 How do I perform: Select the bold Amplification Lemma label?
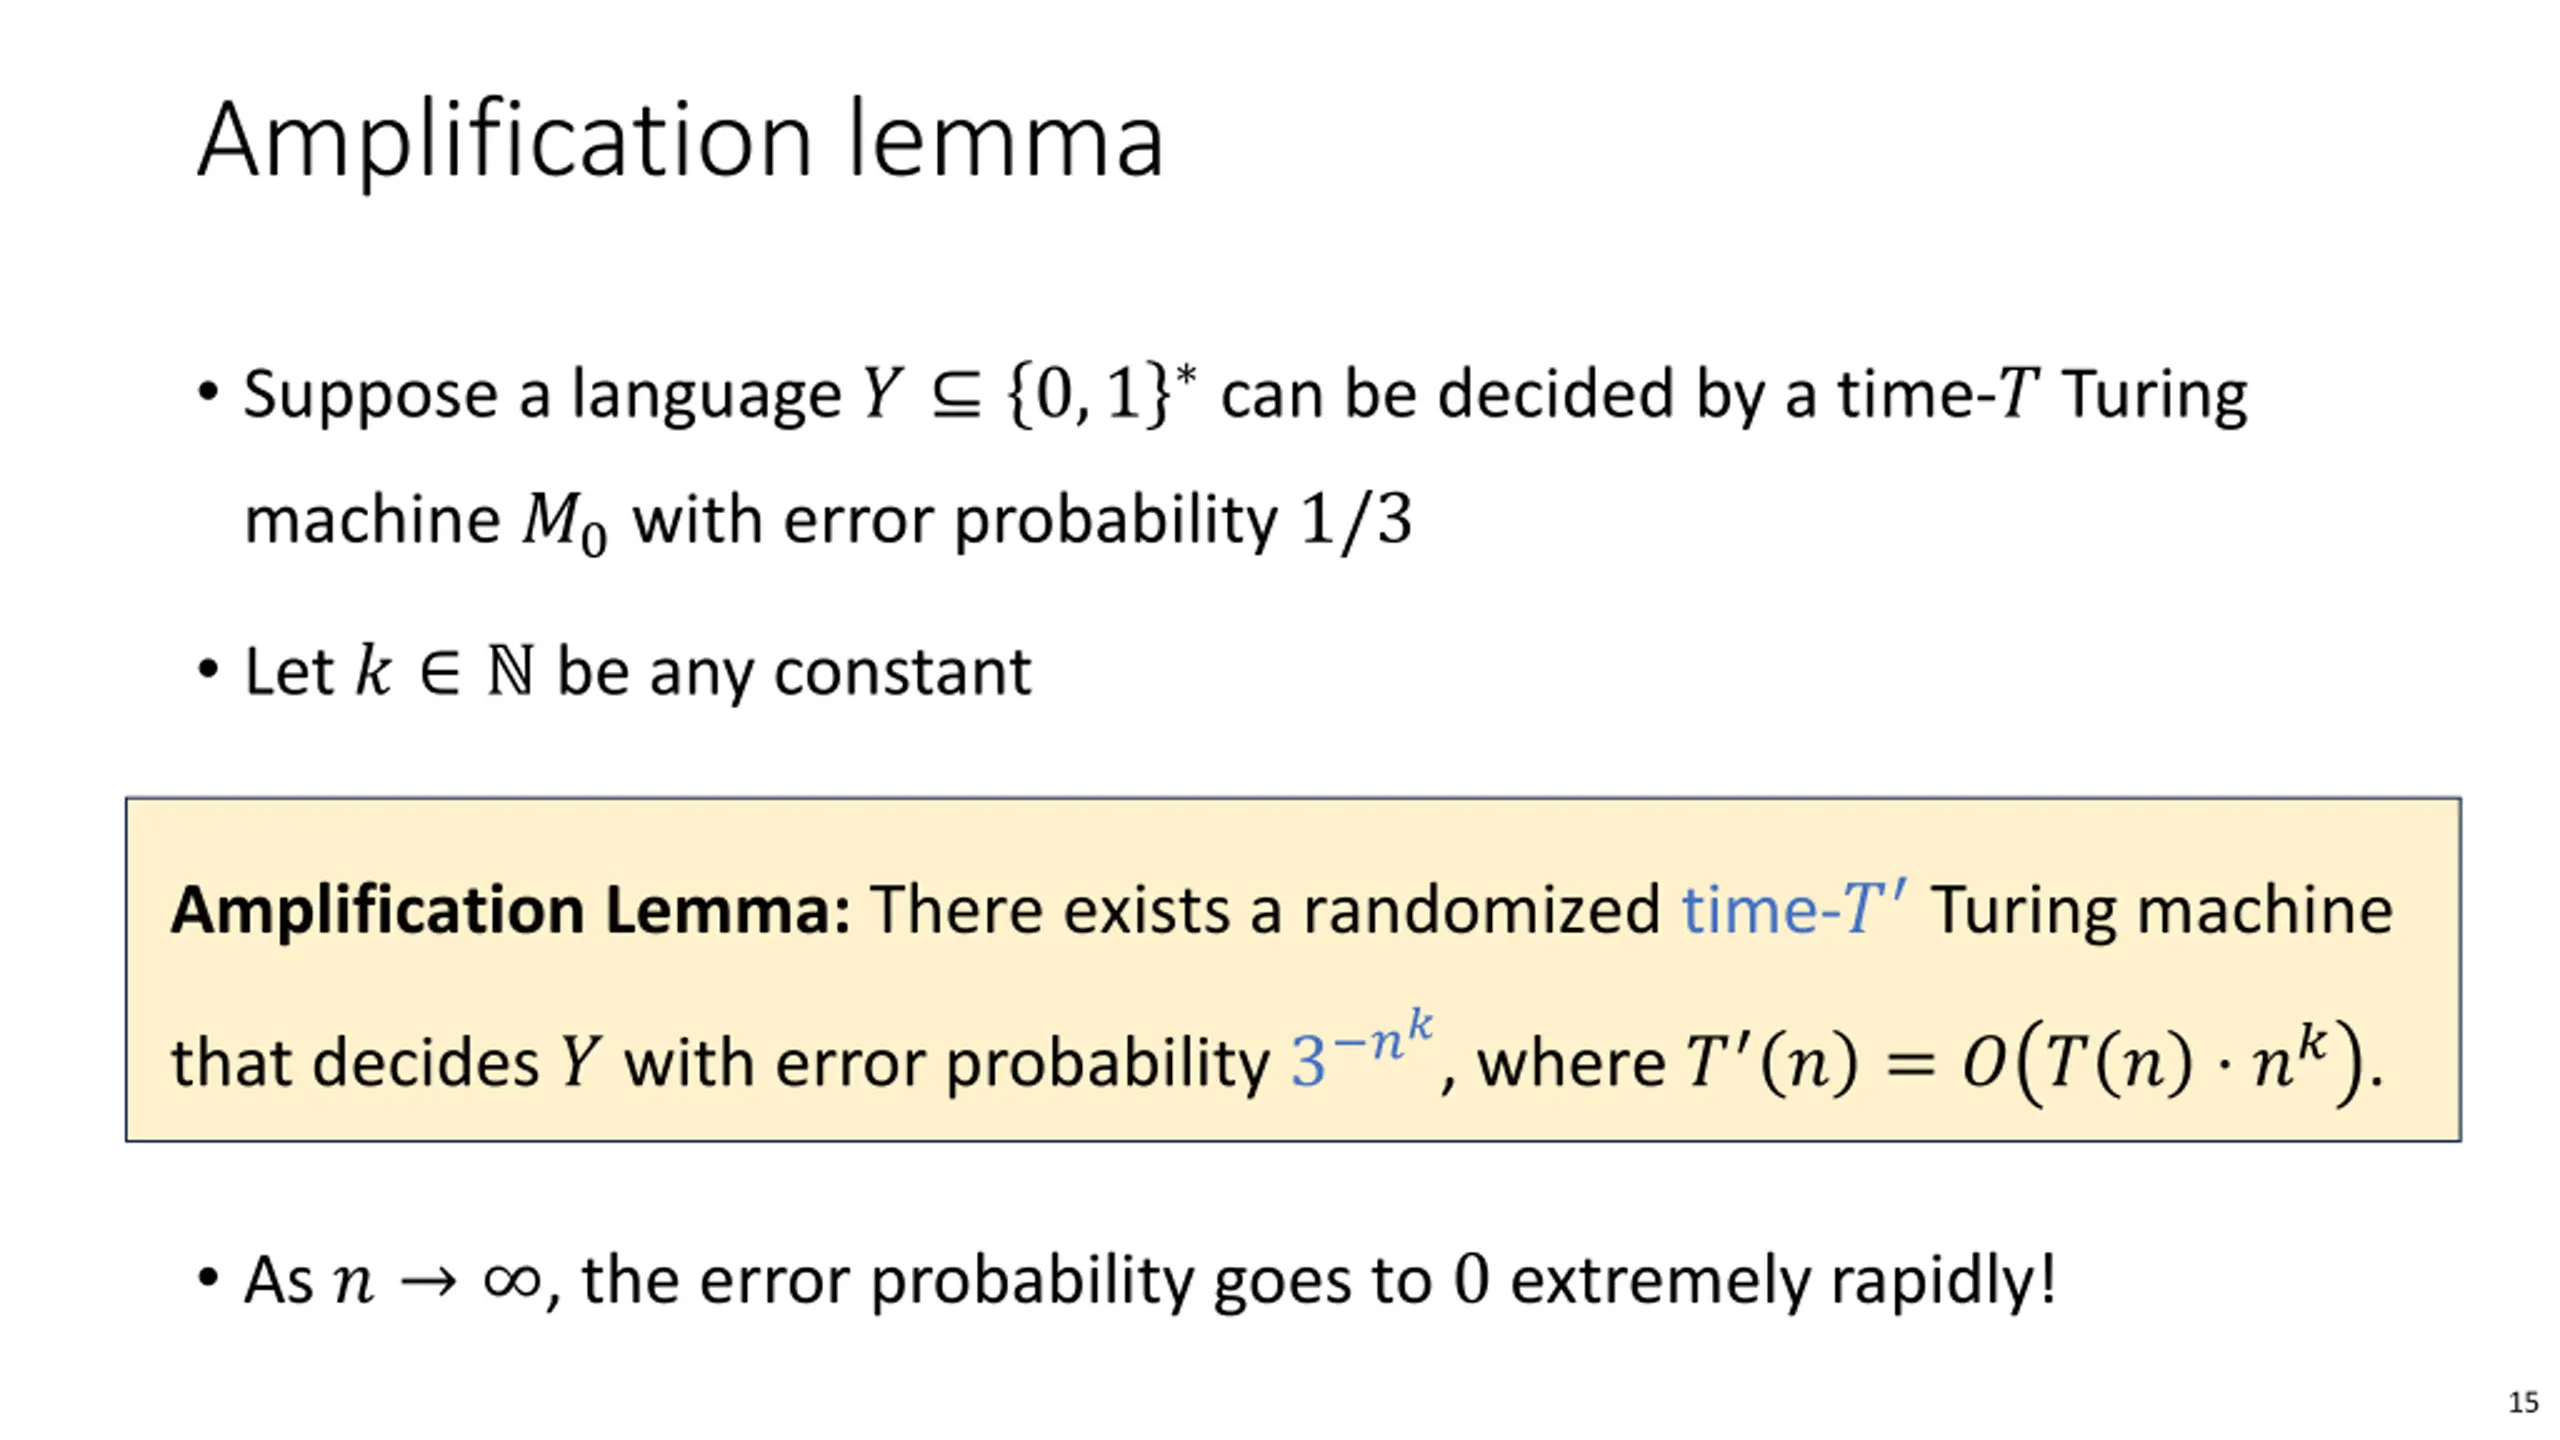(x=510, y=910)
